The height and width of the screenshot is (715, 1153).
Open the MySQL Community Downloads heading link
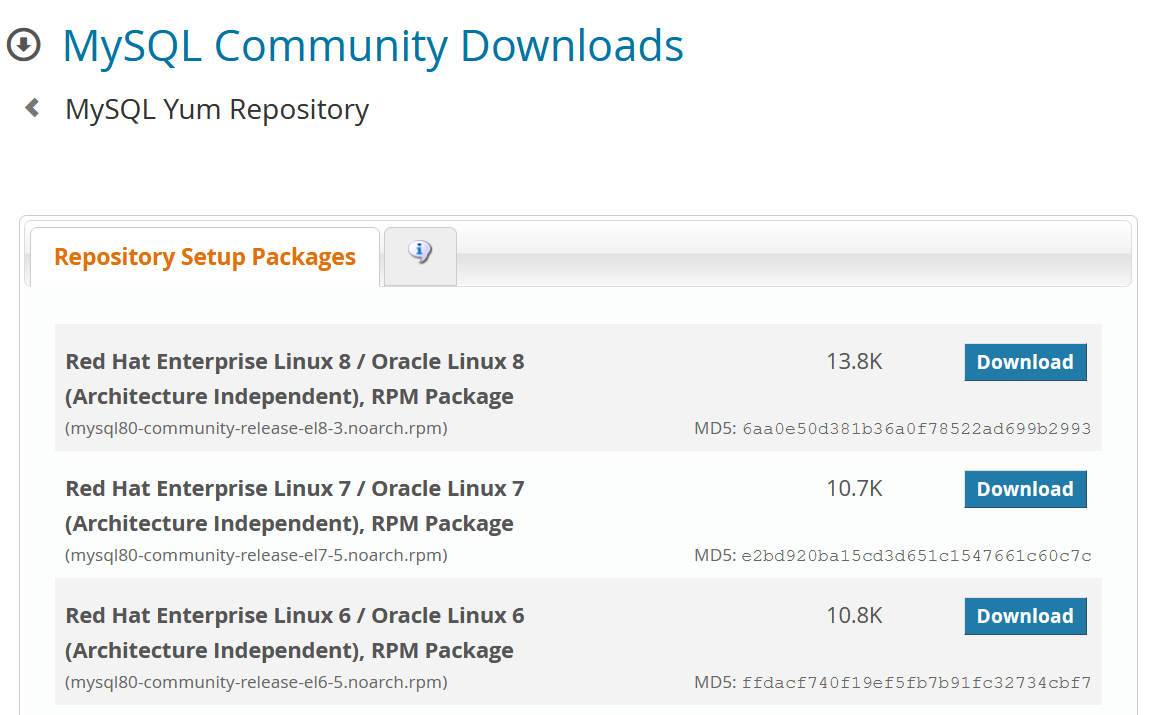click(373, 46)
